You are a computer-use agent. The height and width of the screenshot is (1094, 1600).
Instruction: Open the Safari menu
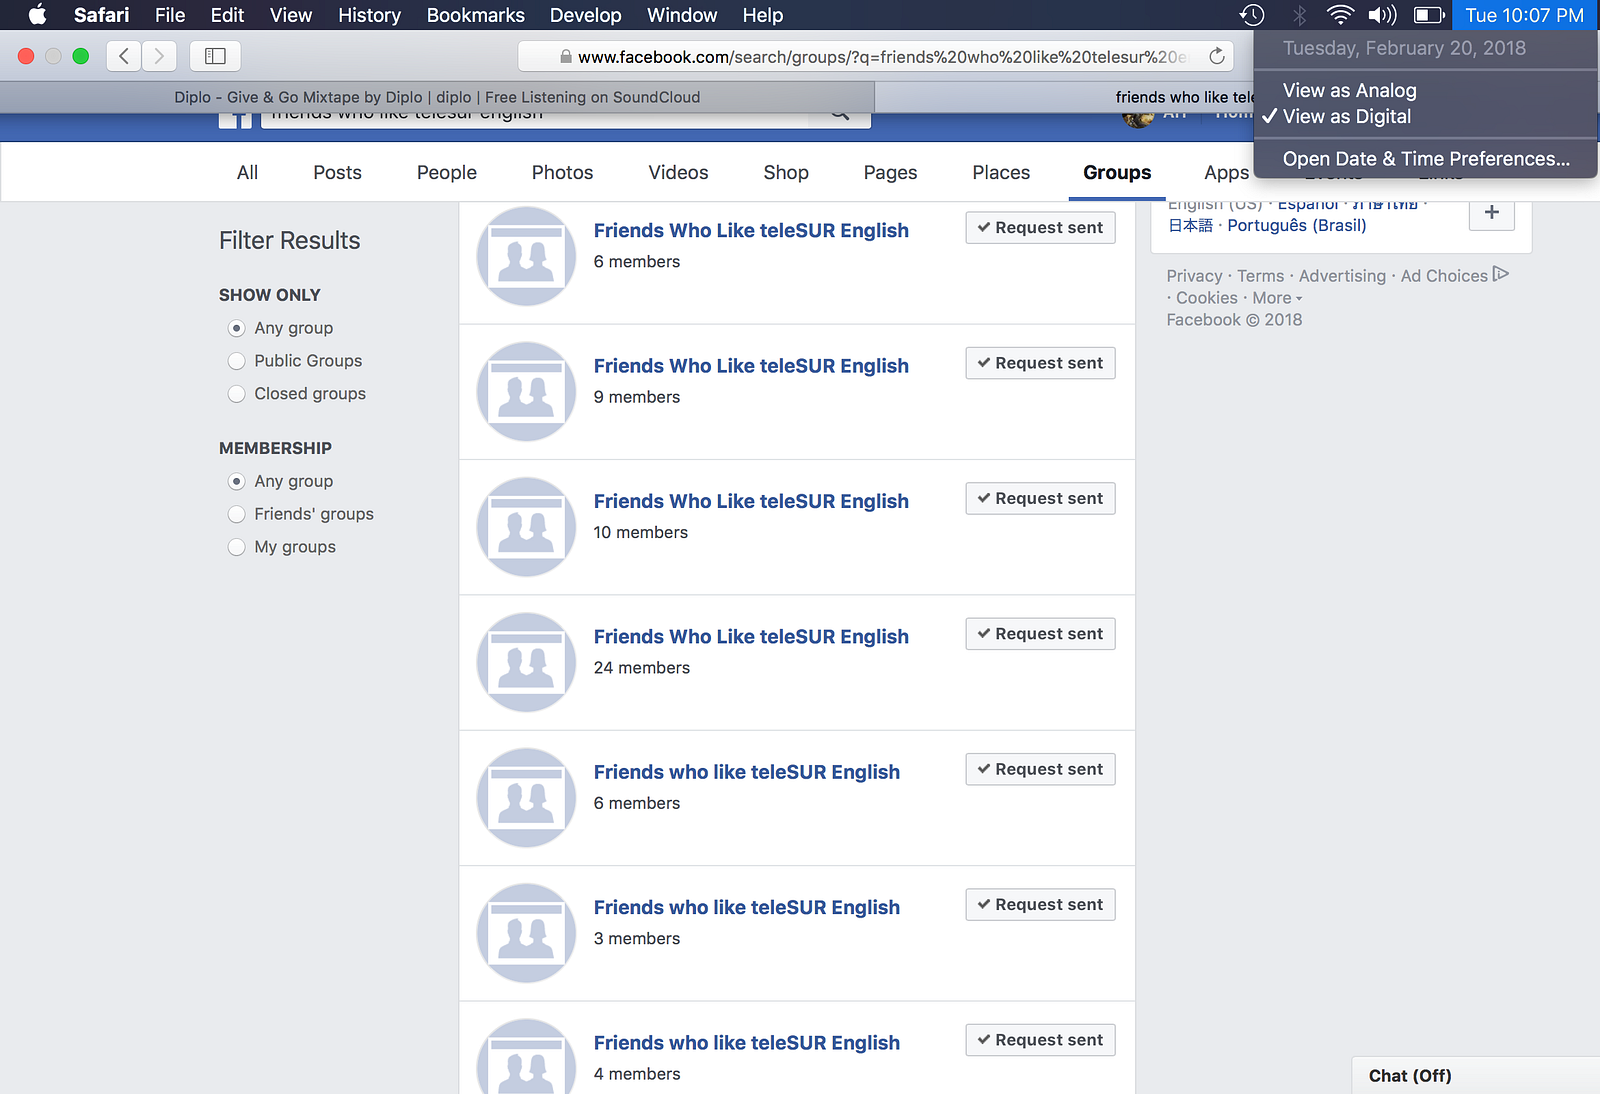102,15
